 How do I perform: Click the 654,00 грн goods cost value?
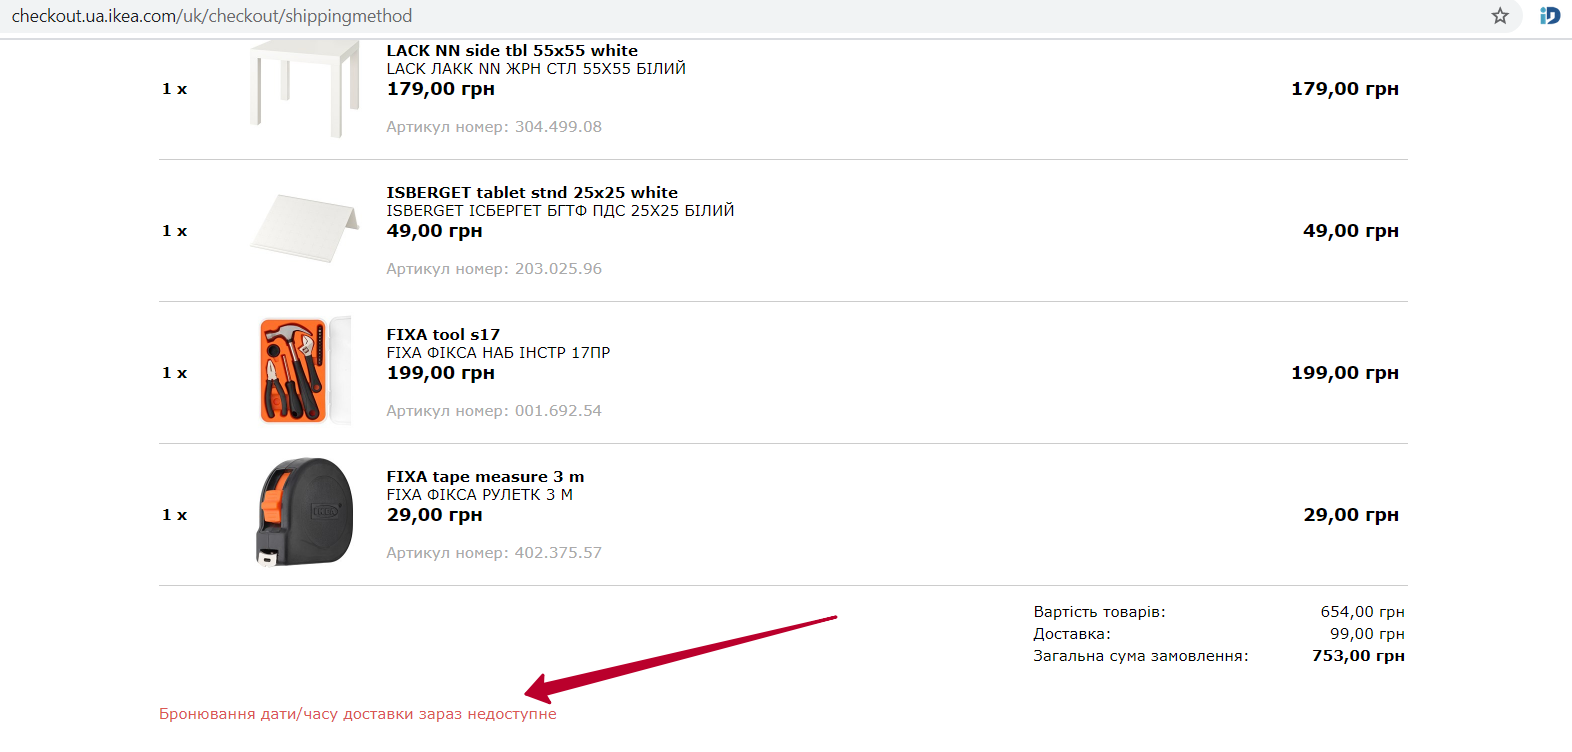[1362, 612]
